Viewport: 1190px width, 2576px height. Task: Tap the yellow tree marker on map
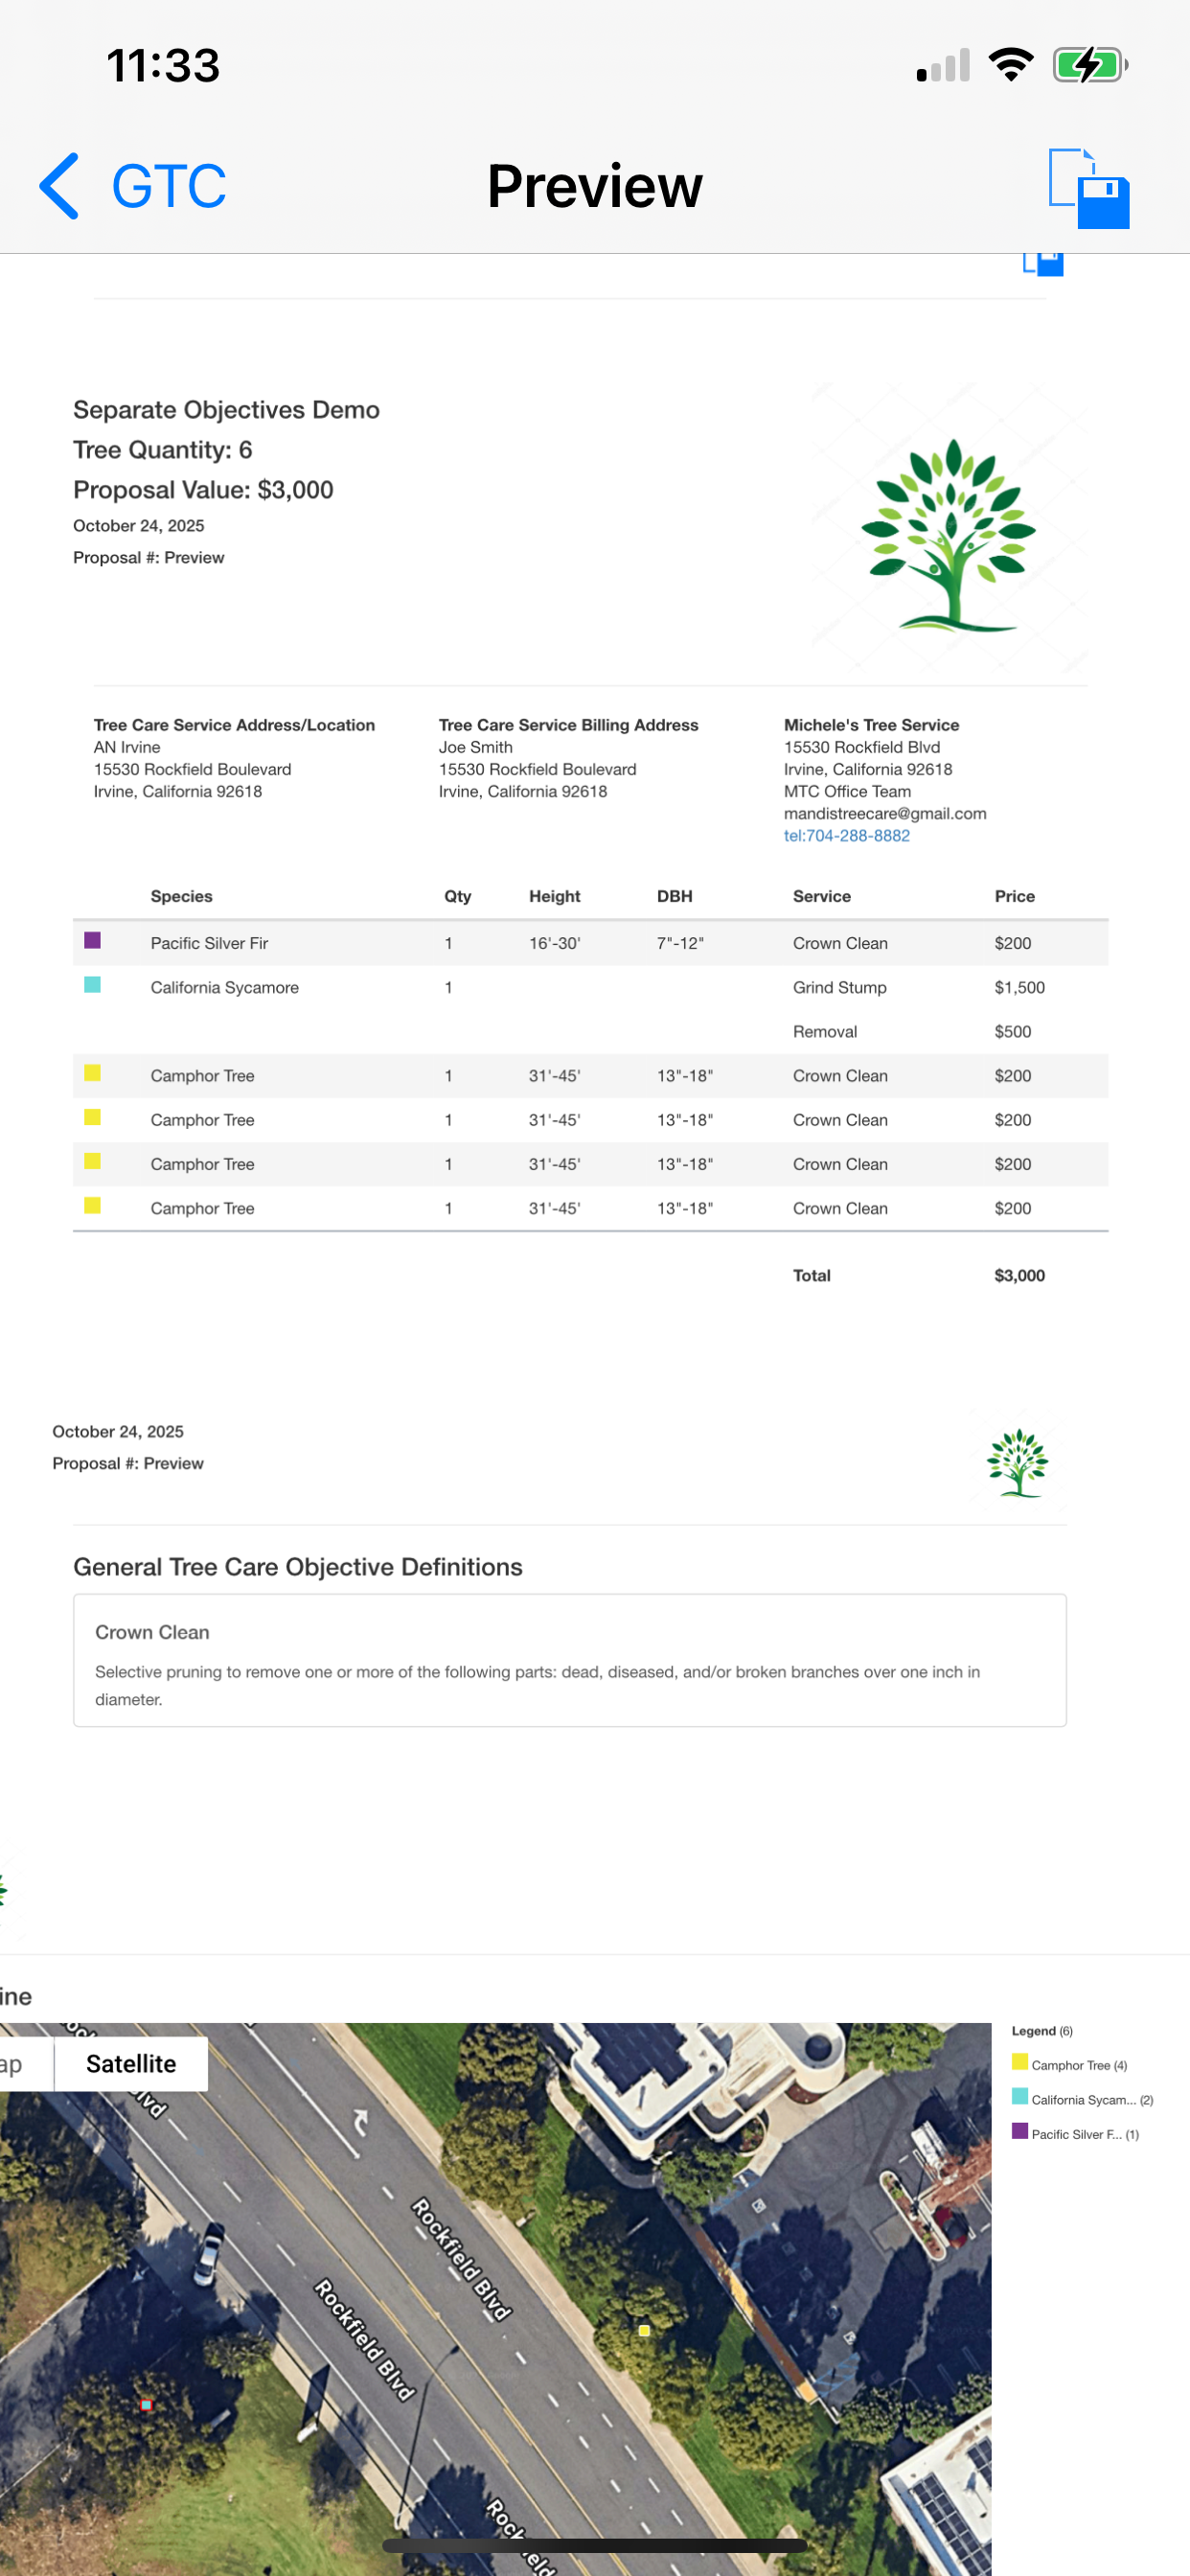click(x=644, y=2329)
